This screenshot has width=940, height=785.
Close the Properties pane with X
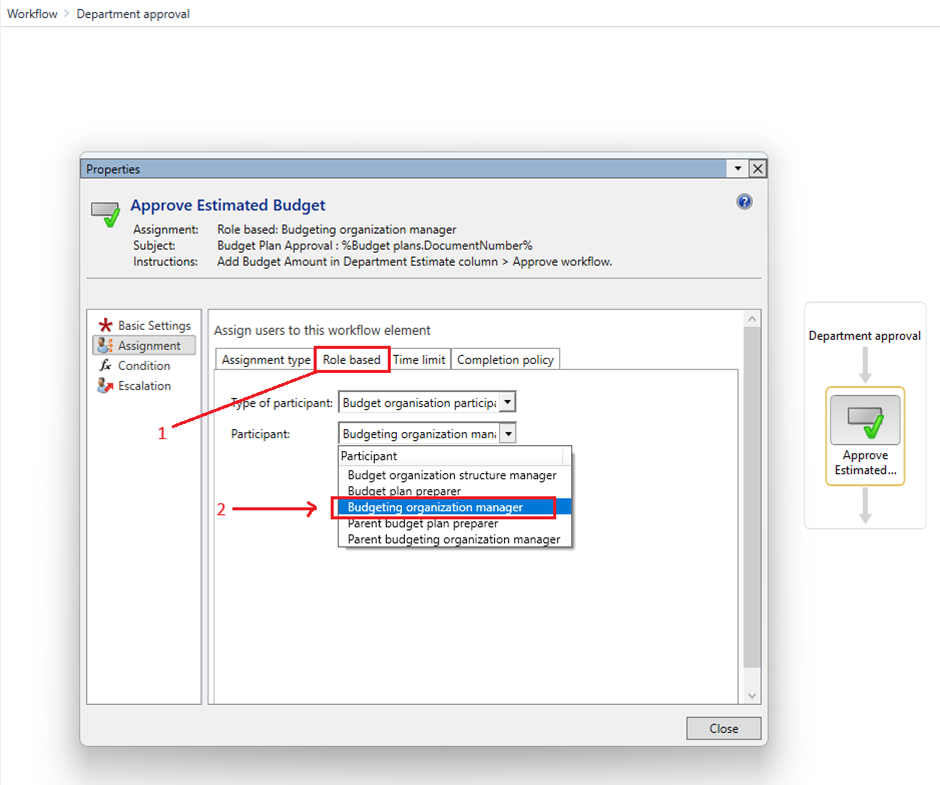[x=758, y=169]
